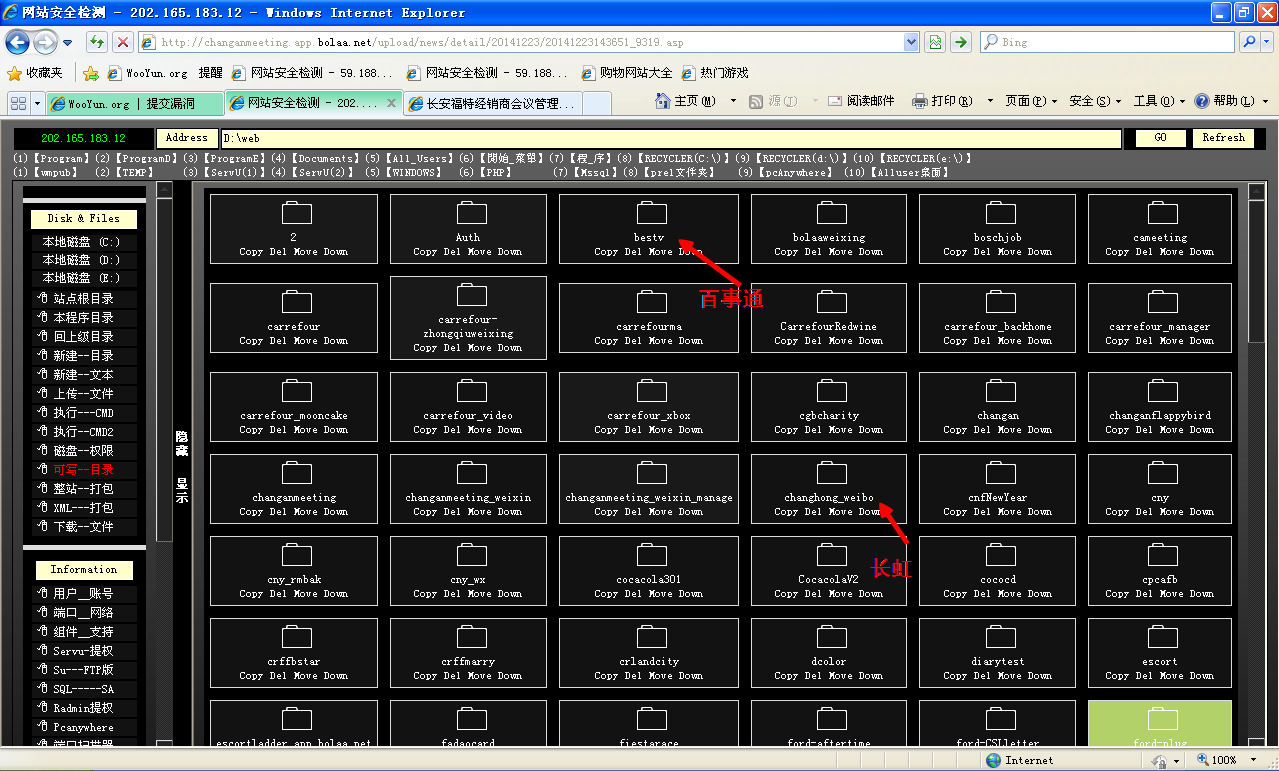Open 热门游戏 favorites bar link
Viewport: 1279px width, 771px height.
715,73
